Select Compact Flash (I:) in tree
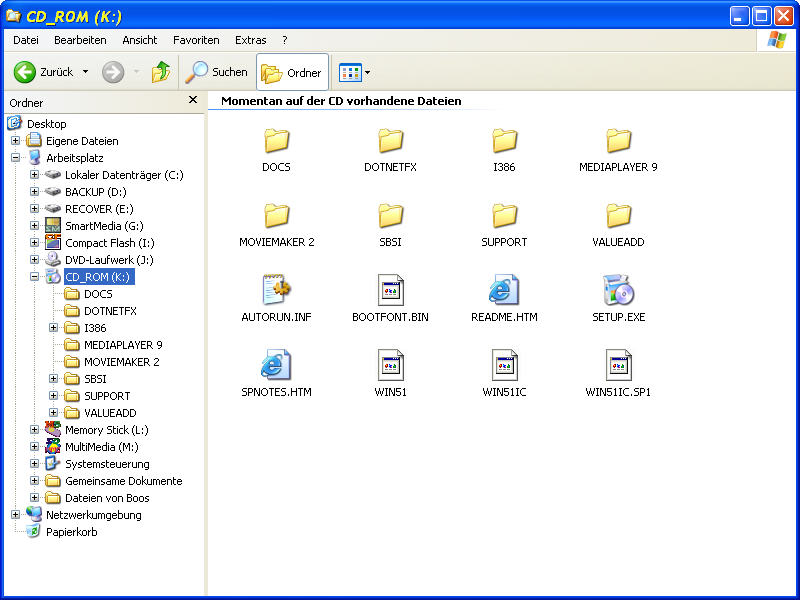 pos(110,243)
